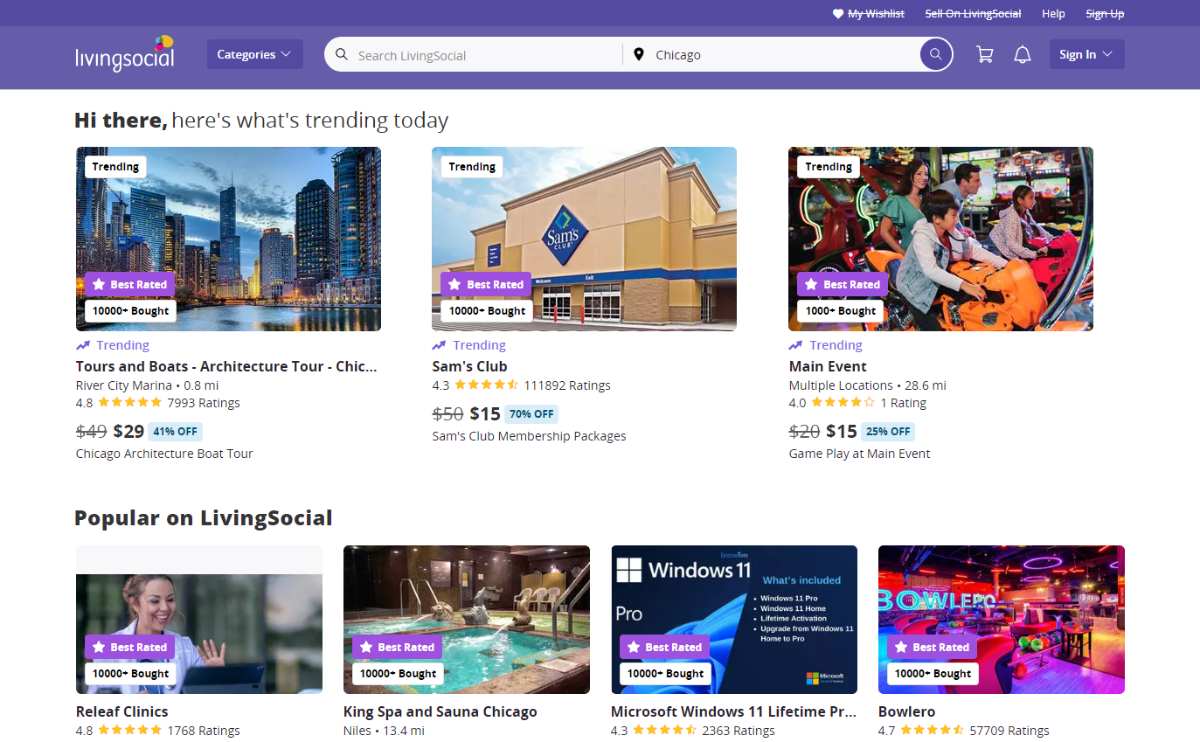Click 7993 Ratings text
1200x742 pixels.
coord(204,403)
